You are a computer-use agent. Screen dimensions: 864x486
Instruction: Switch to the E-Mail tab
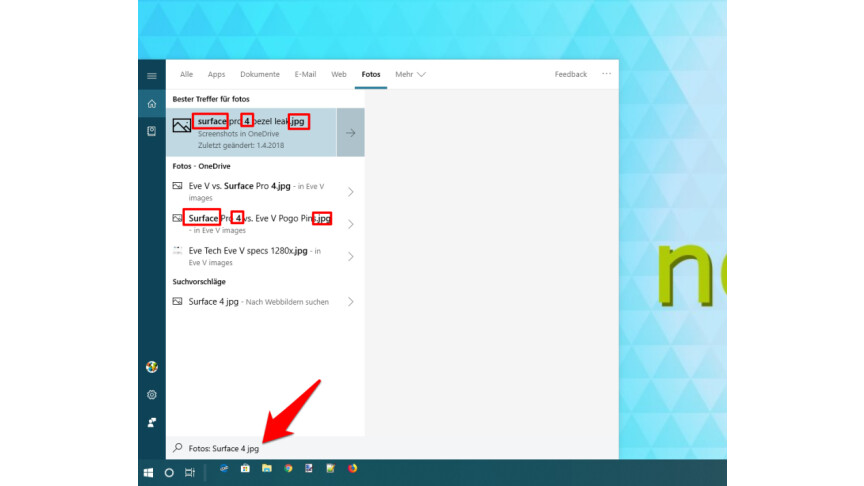305,74
